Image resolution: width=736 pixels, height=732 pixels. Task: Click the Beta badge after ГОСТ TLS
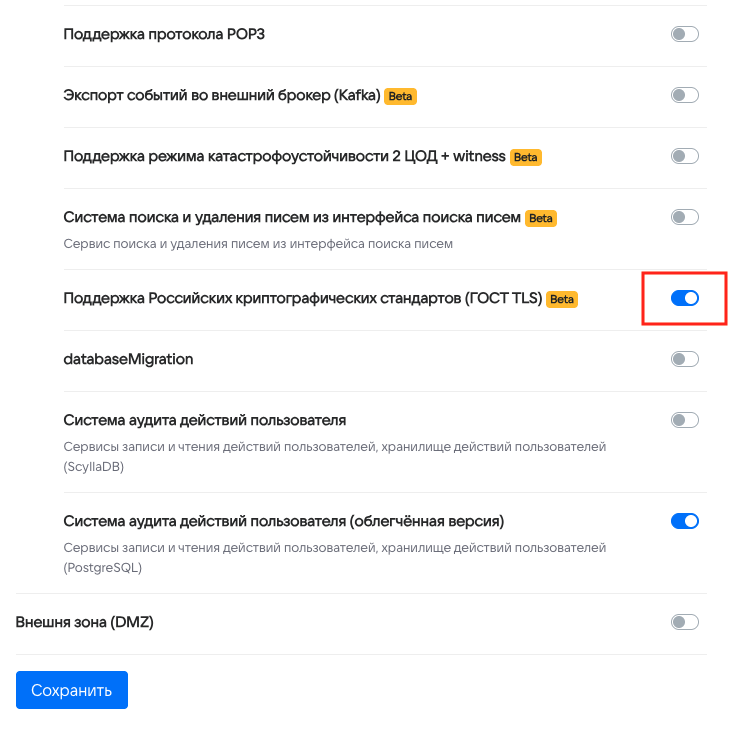tap(562, 299)
